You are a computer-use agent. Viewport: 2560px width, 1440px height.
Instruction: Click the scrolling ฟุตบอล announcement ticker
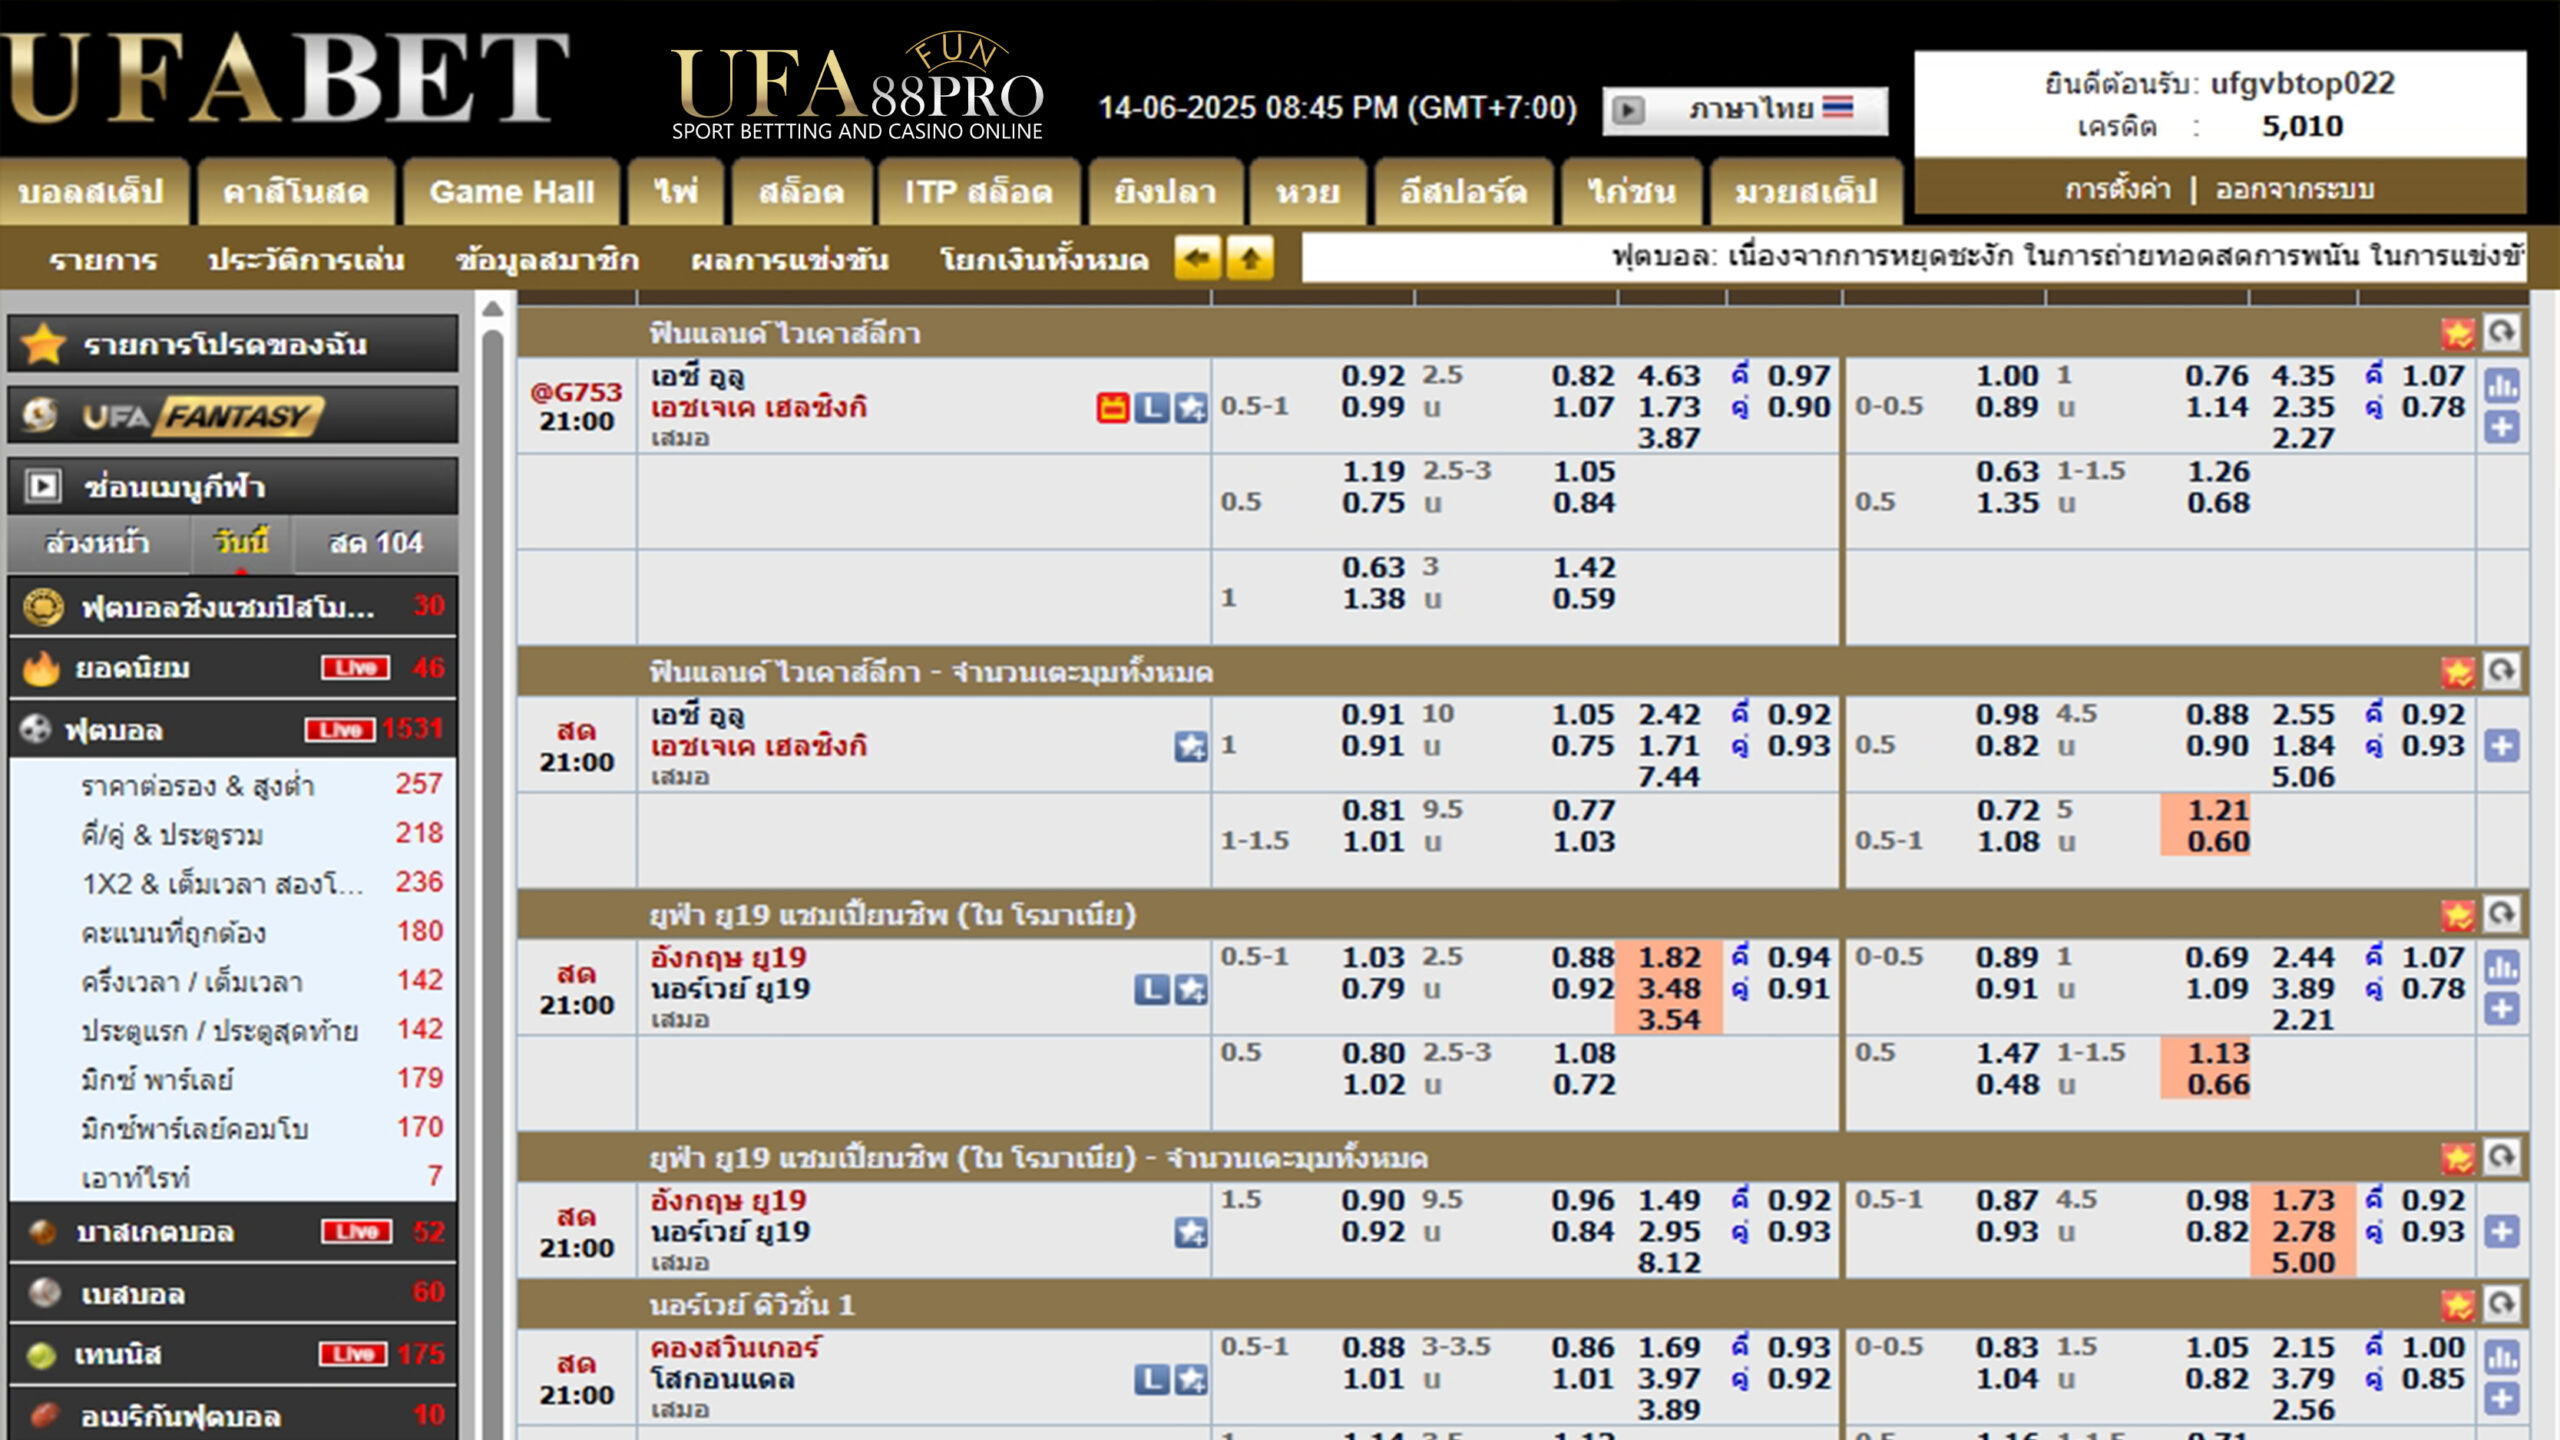pos(1914,257)
